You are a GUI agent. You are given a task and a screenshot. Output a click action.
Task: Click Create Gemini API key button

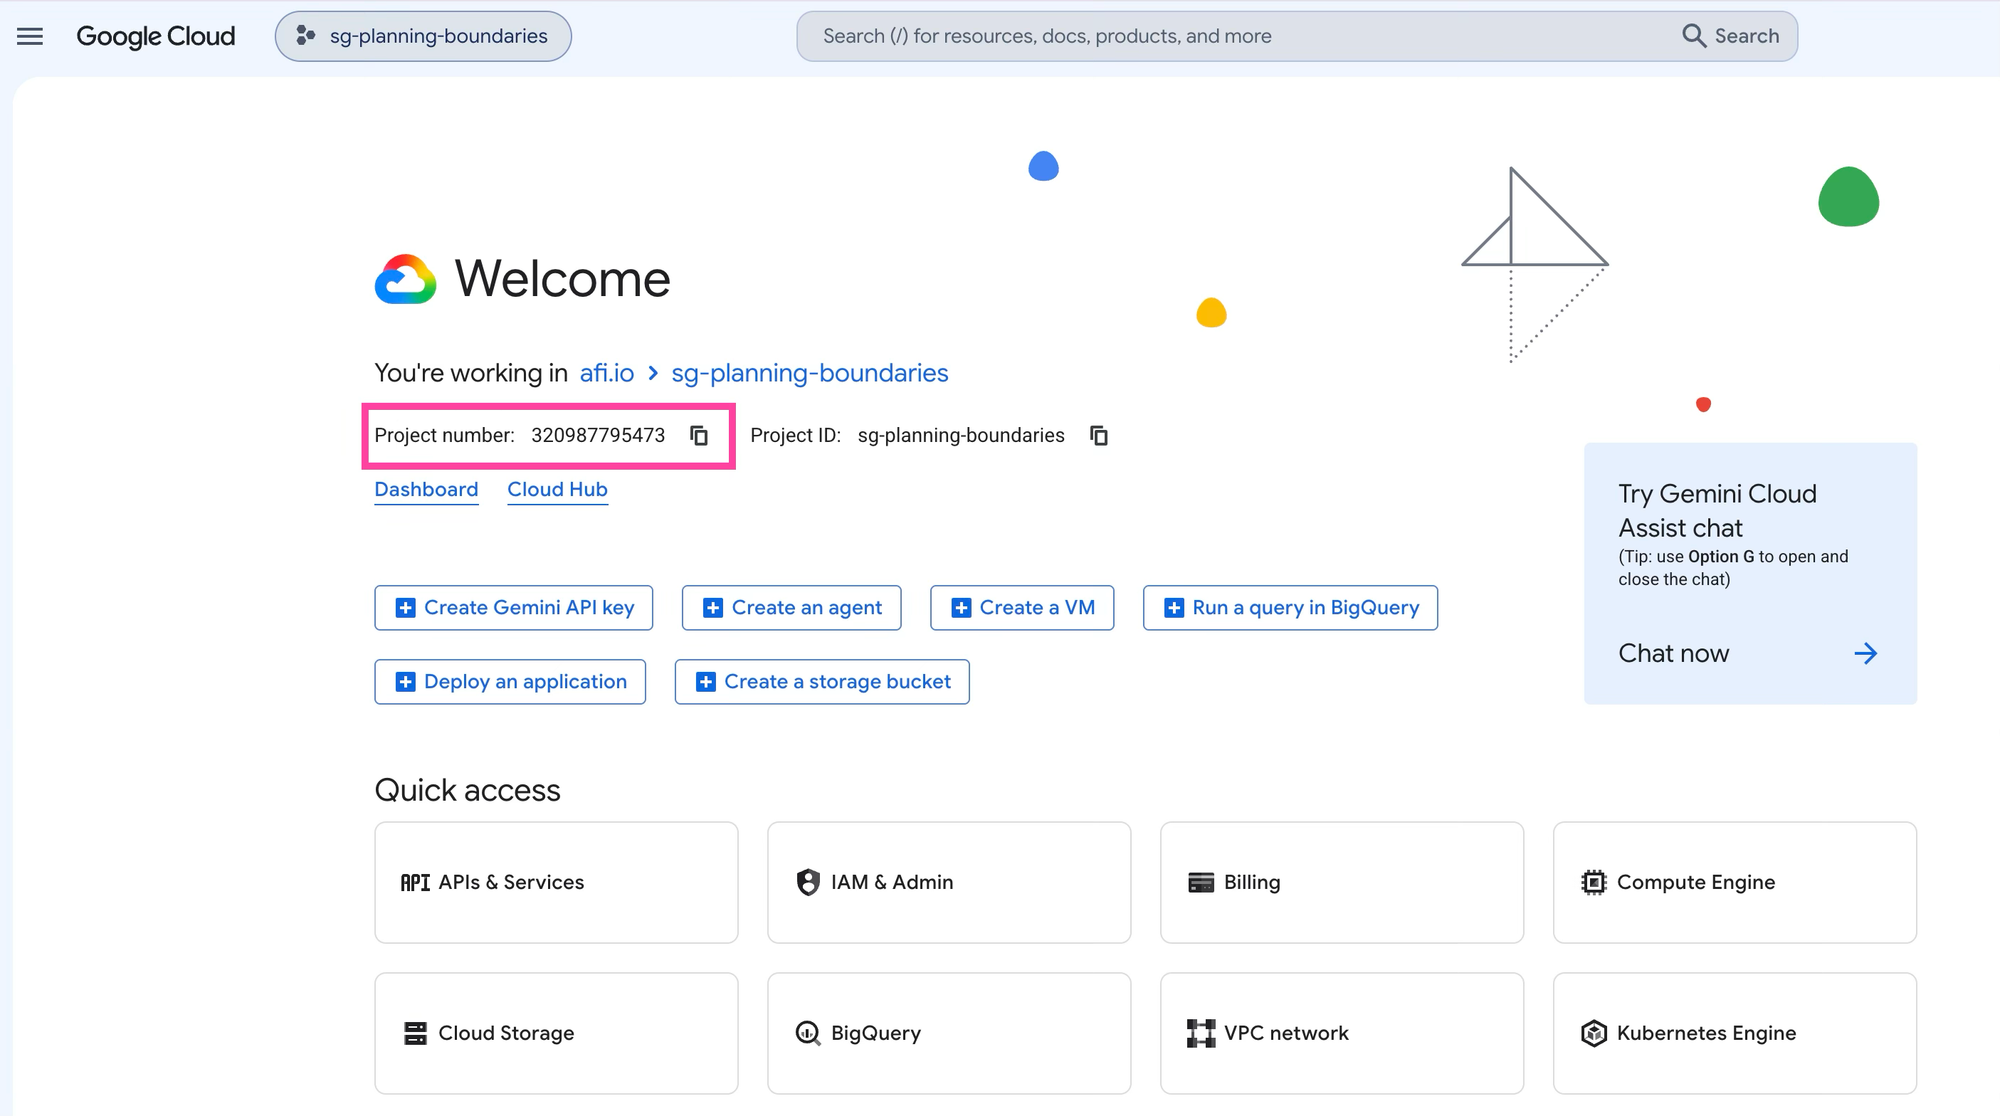tap(514, 608)
